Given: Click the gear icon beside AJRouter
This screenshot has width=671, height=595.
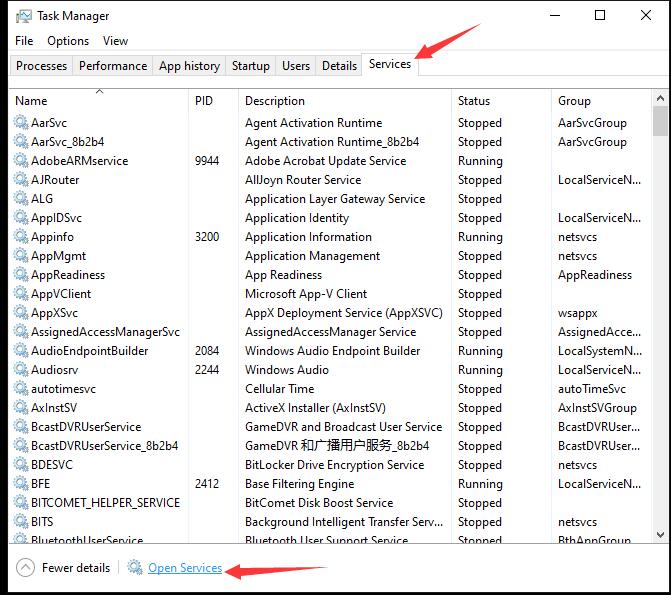Looking at the screenshot, I should (21, 179).
